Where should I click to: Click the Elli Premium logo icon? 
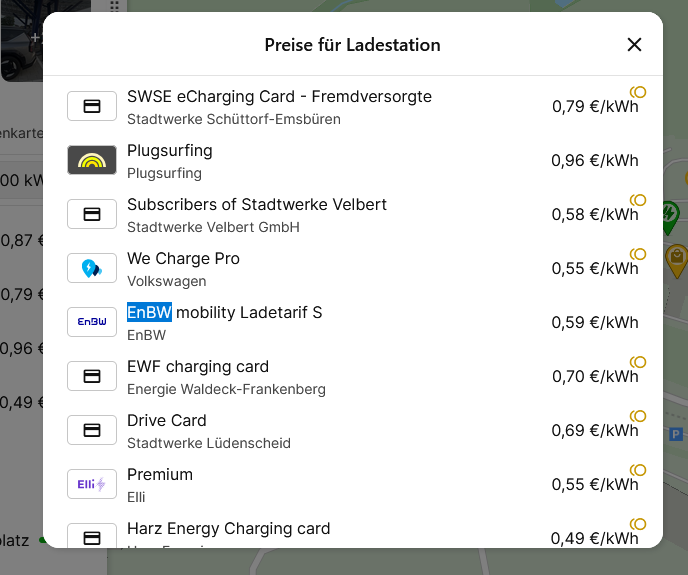tap(92, 484)
